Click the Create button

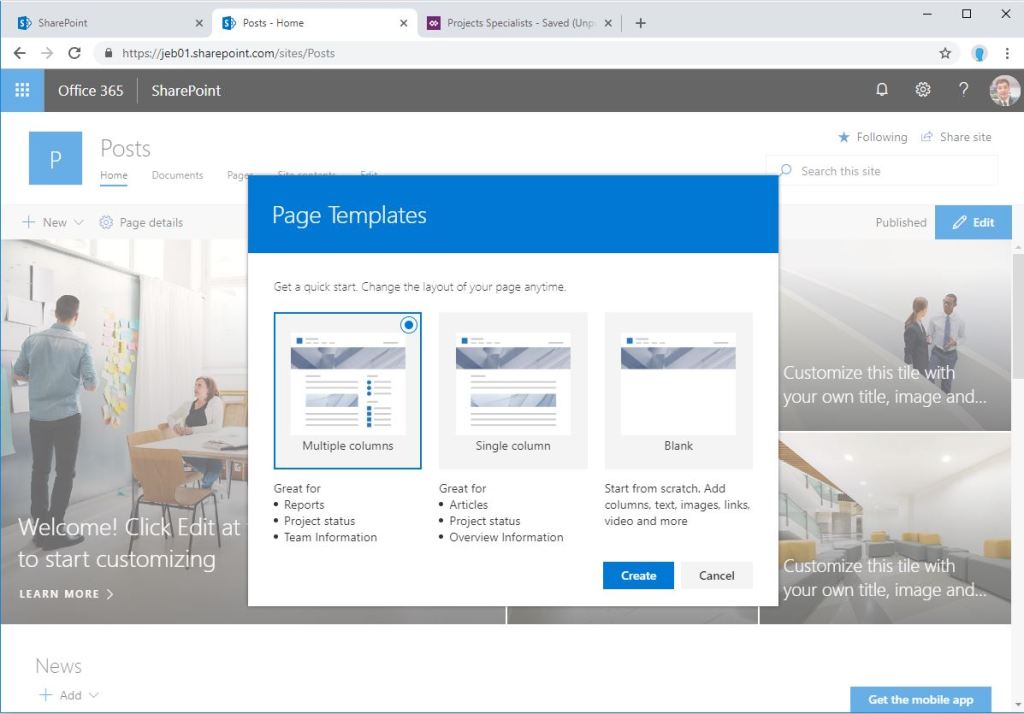[637, 575]
